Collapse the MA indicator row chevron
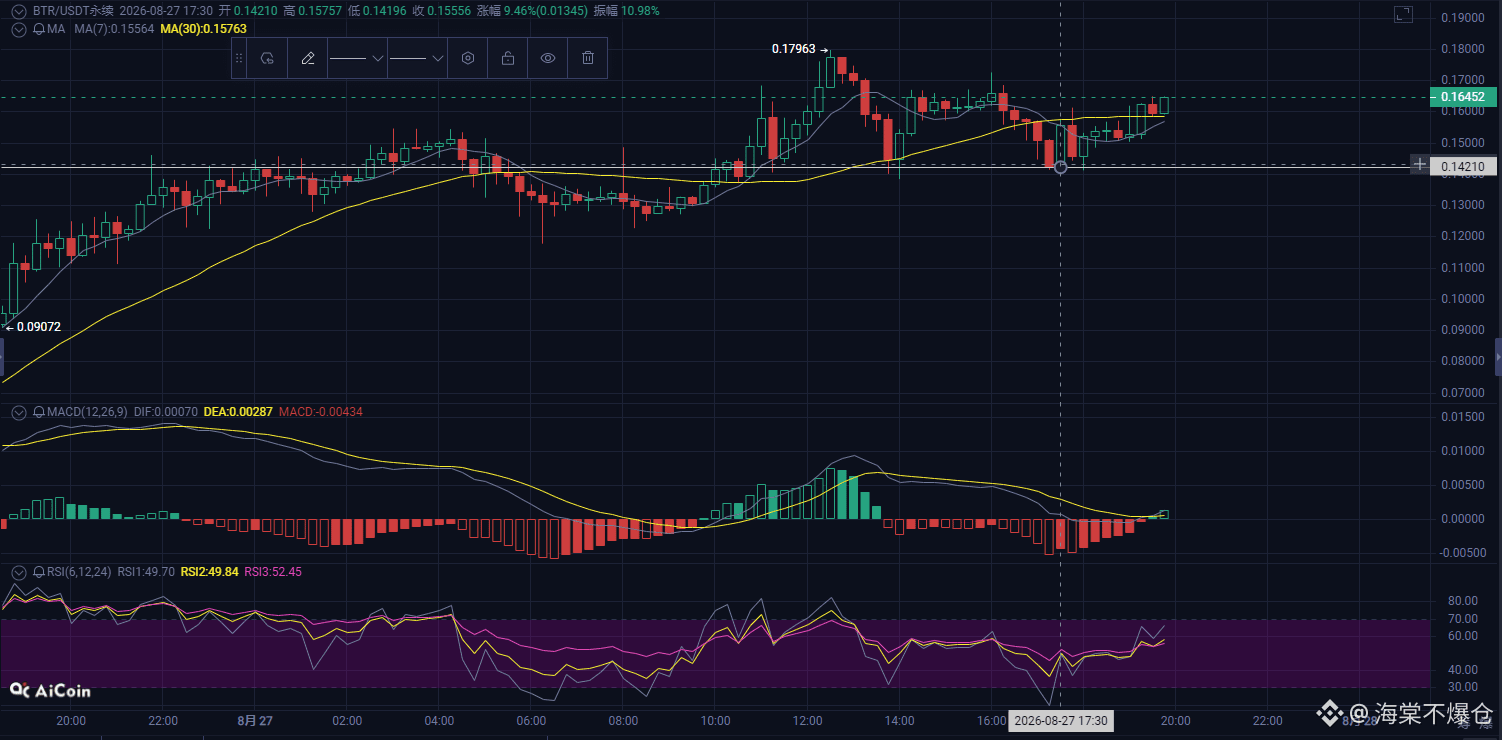Screen dimensions: 1502x740 (19, 29)
